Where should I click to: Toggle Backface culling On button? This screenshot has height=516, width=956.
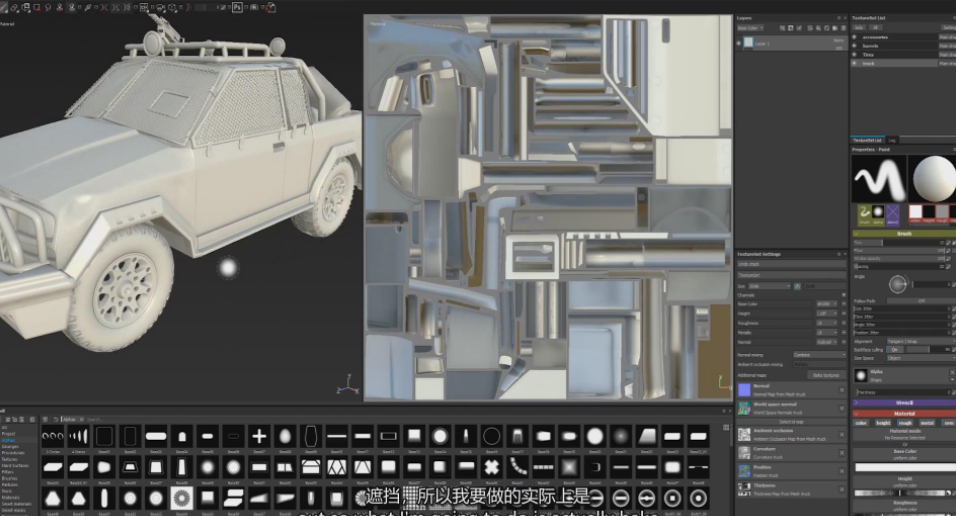click(x=896, y=350)
